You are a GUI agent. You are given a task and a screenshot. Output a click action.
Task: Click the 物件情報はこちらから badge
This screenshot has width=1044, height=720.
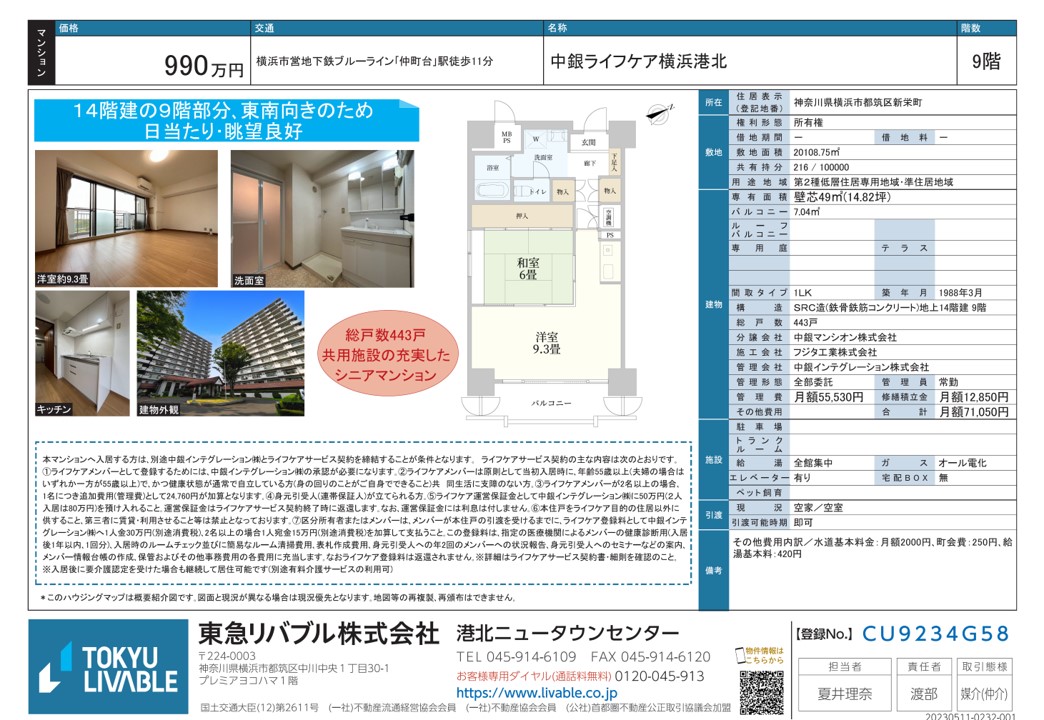762,653
